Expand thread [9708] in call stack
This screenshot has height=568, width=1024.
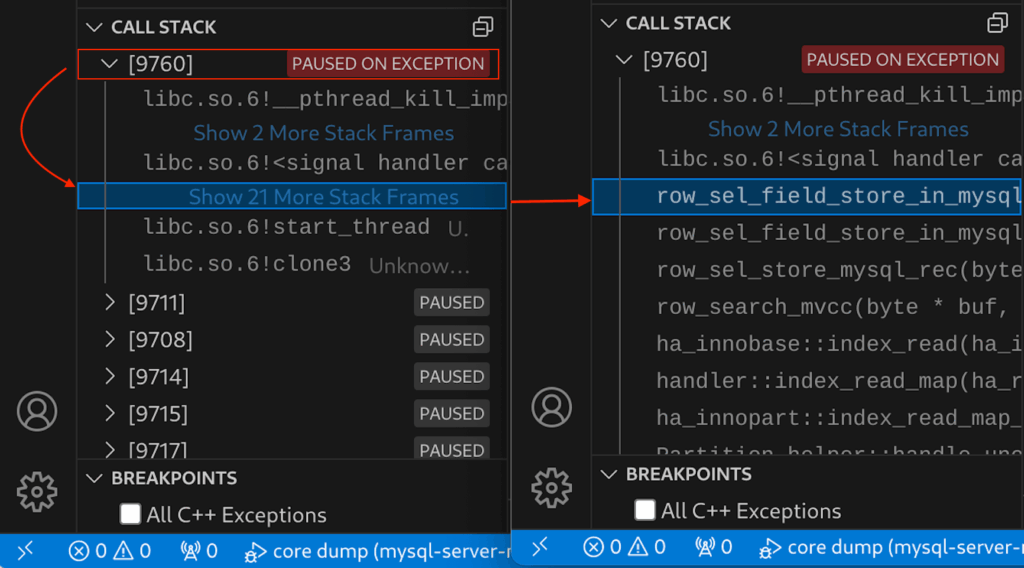tap(110, 340)
